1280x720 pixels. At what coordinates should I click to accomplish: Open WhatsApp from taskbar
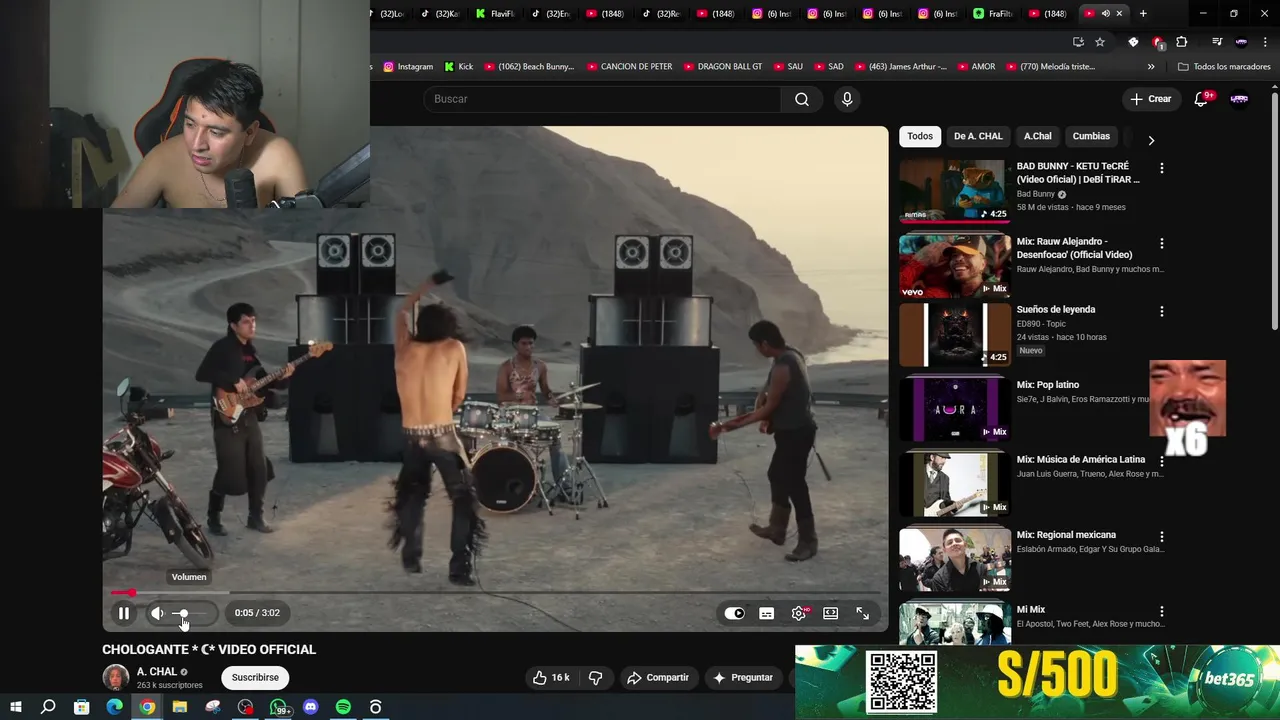279,707
